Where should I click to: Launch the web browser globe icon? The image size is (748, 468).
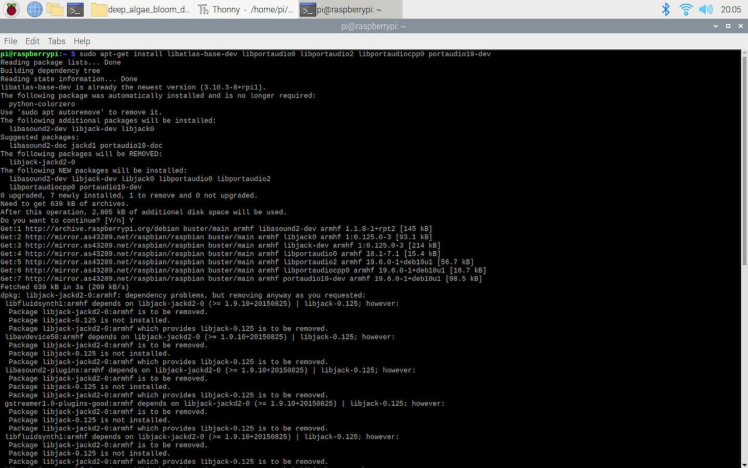pyautogui.click(x=34, y=9)
